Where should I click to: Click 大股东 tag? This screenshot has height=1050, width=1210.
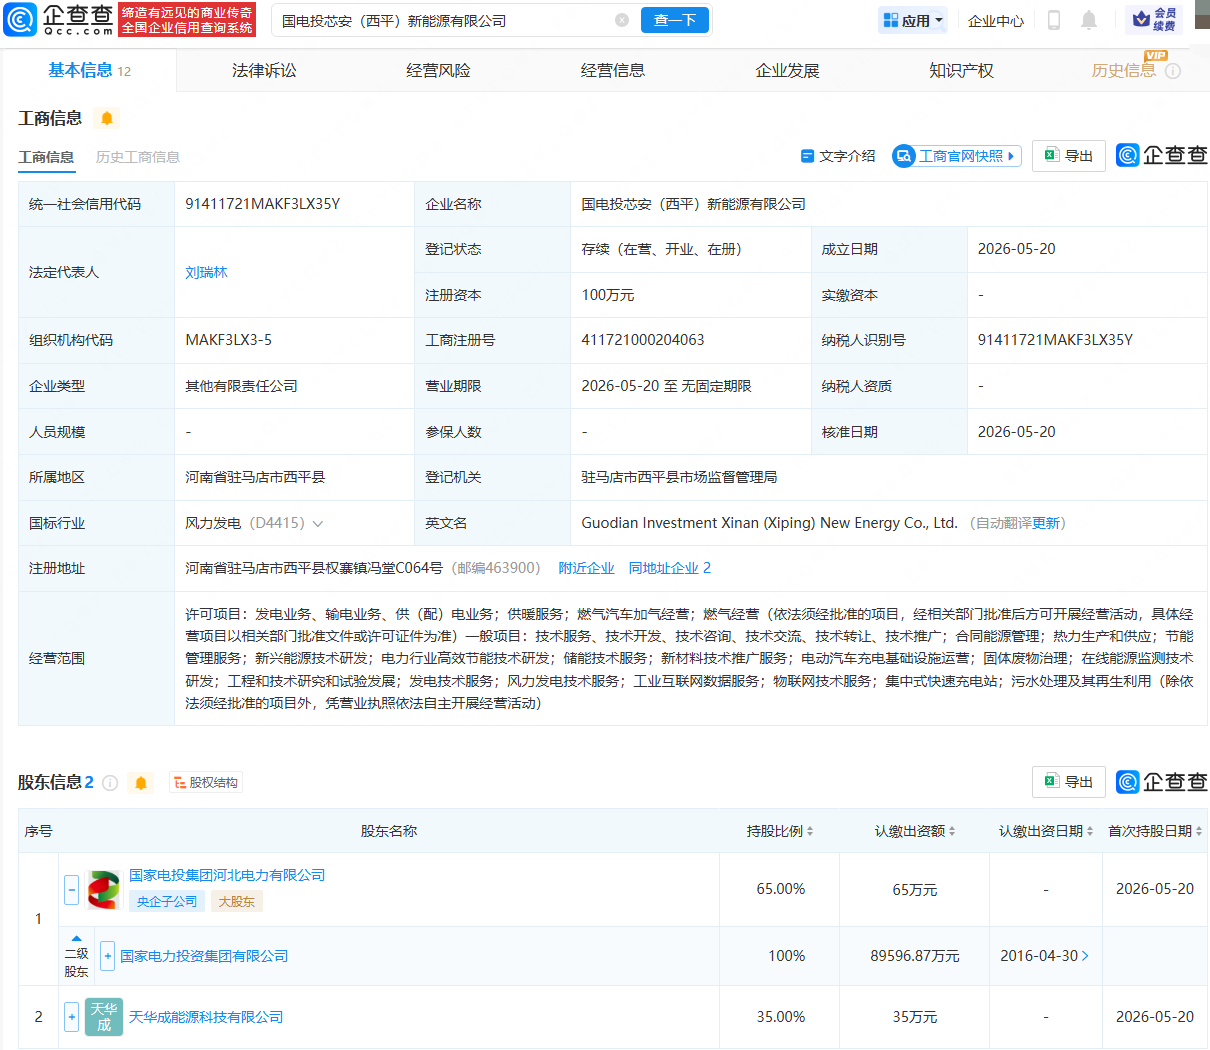pos(237,901)
